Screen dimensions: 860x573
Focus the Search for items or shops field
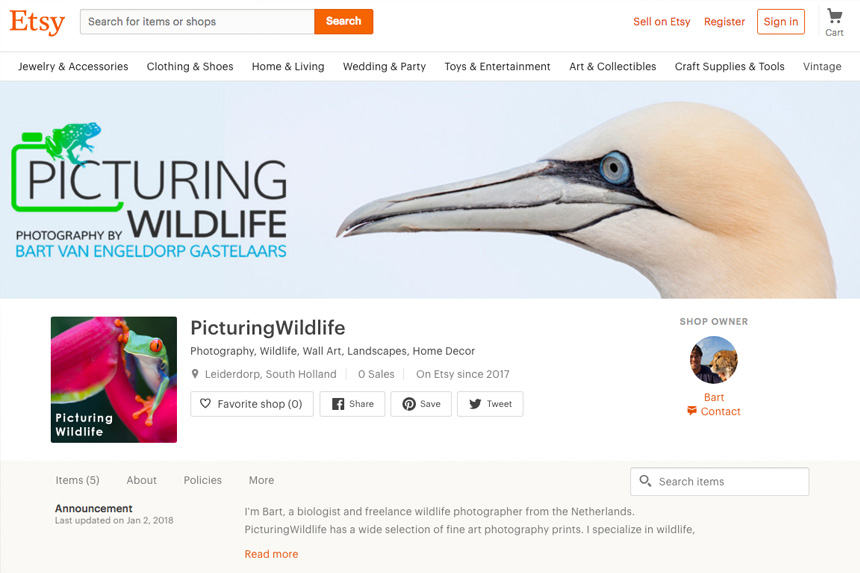197,21
